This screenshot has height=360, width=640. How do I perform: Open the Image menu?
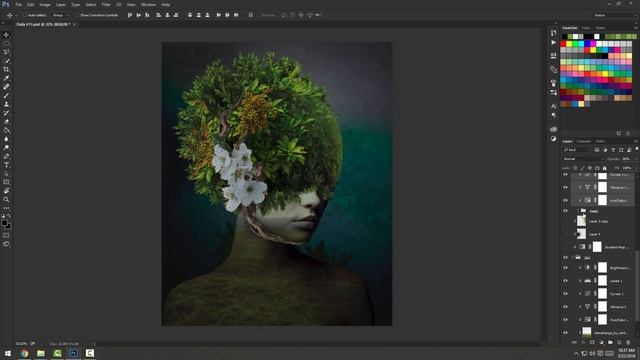pyautogui.click(x=45, y=4)
